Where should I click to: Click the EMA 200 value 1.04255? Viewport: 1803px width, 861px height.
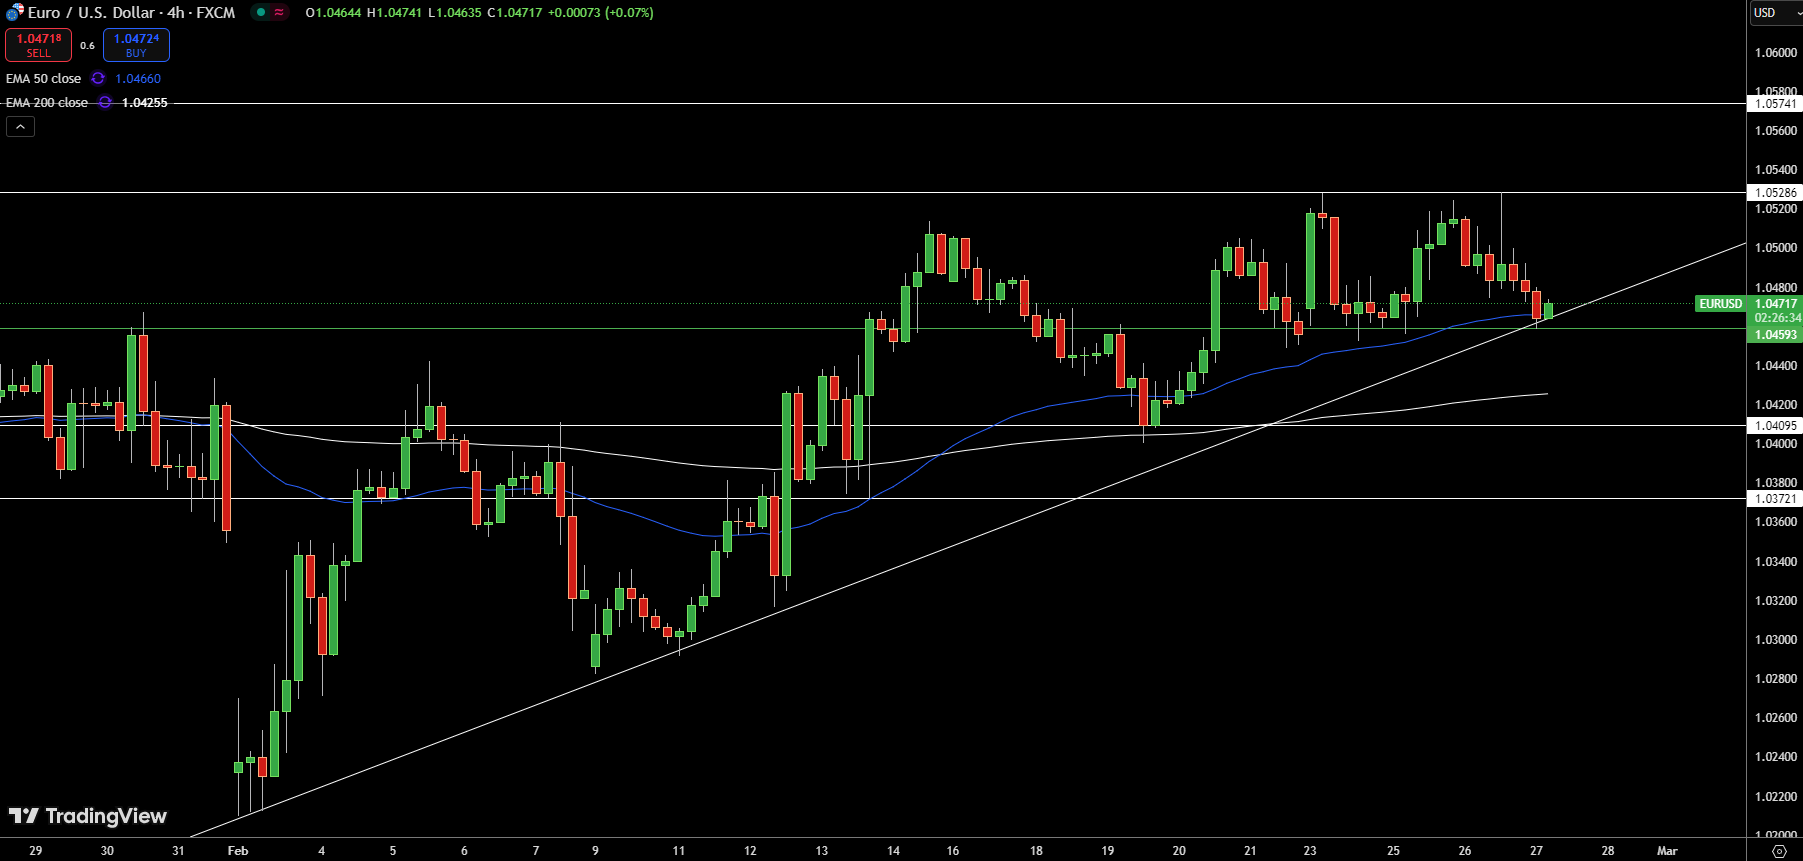145,102
